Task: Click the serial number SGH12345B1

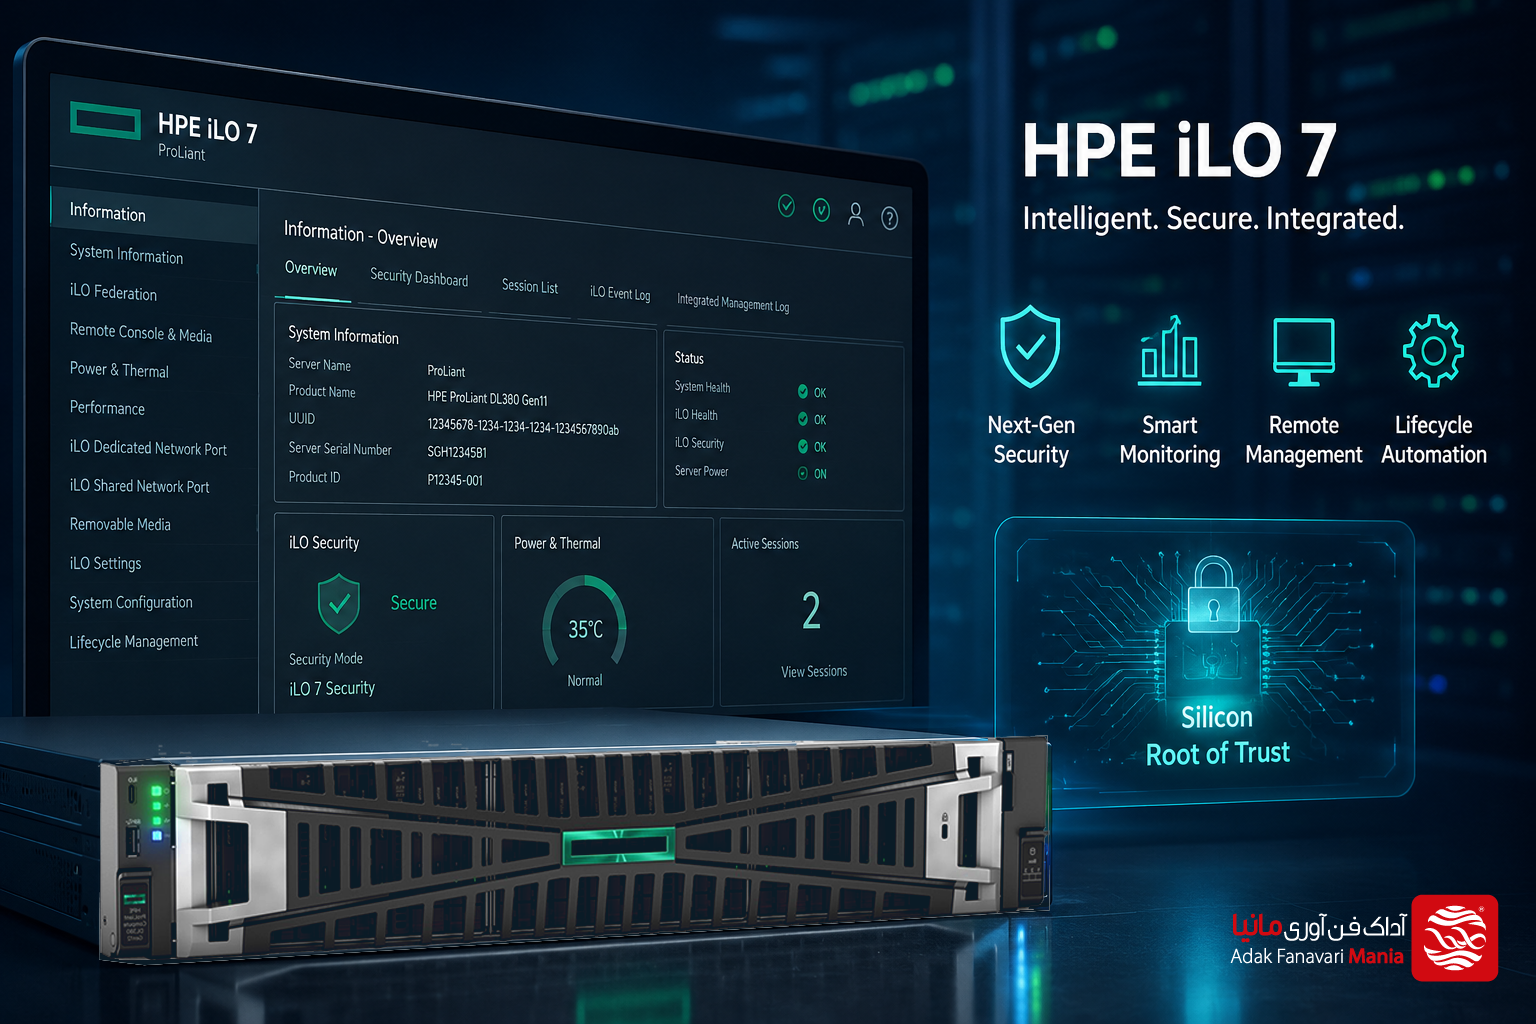Action: [457, 452]
